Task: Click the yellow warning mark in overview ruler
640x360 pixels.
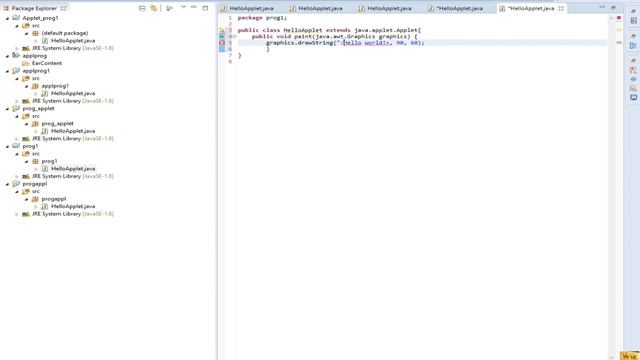Action: pos(619,30)
